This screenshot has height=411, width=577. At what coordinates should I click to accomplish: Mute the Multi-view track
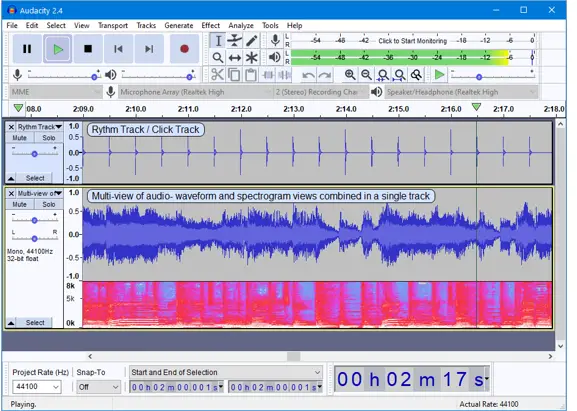click(x=20, y=204)
